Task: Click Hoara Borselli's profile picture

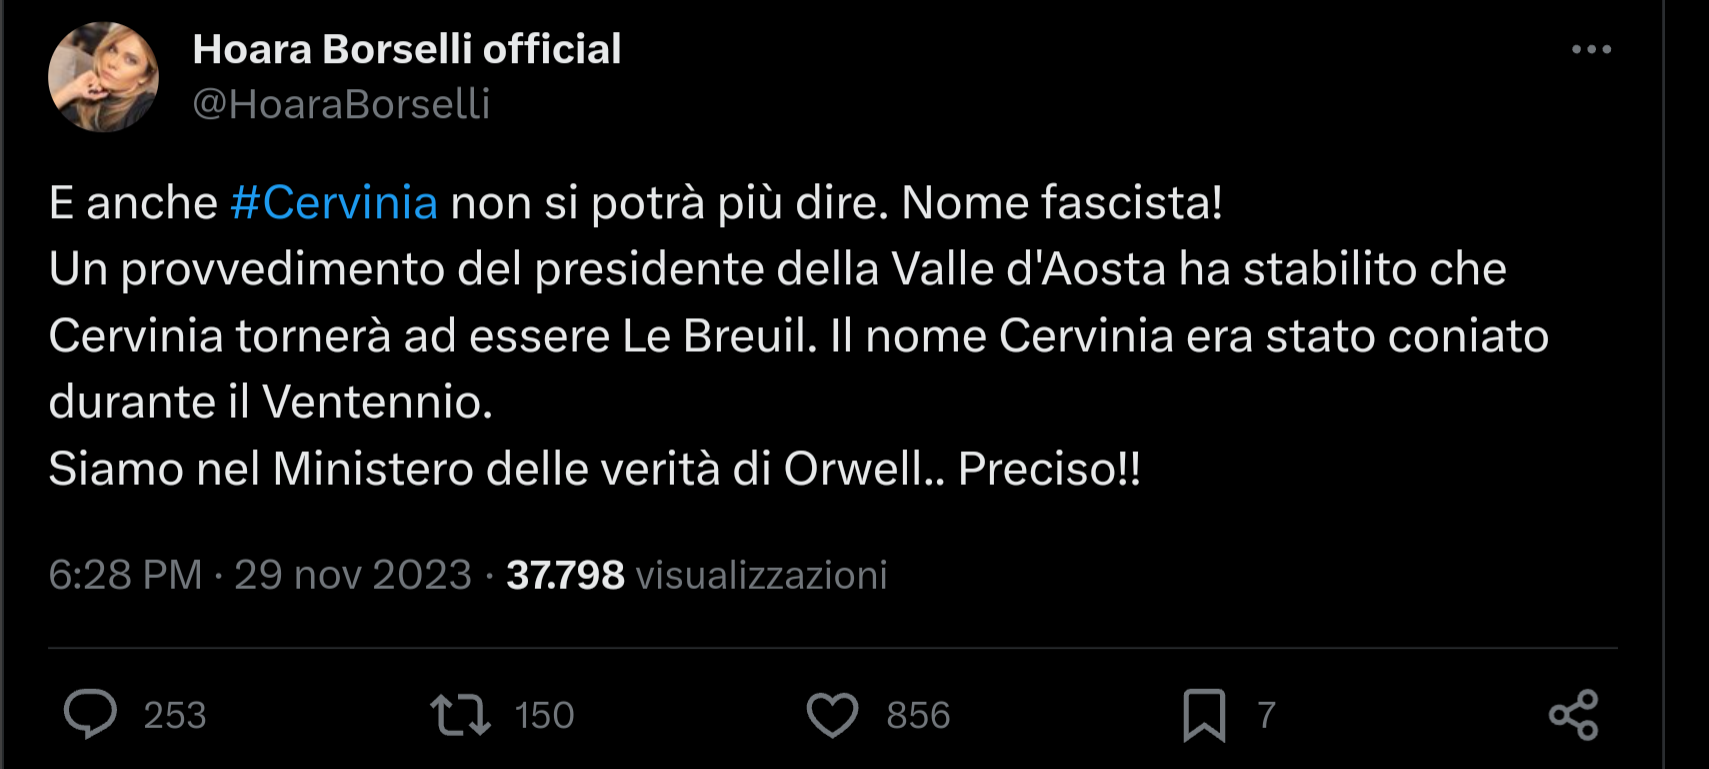Action: click(103, 77)
